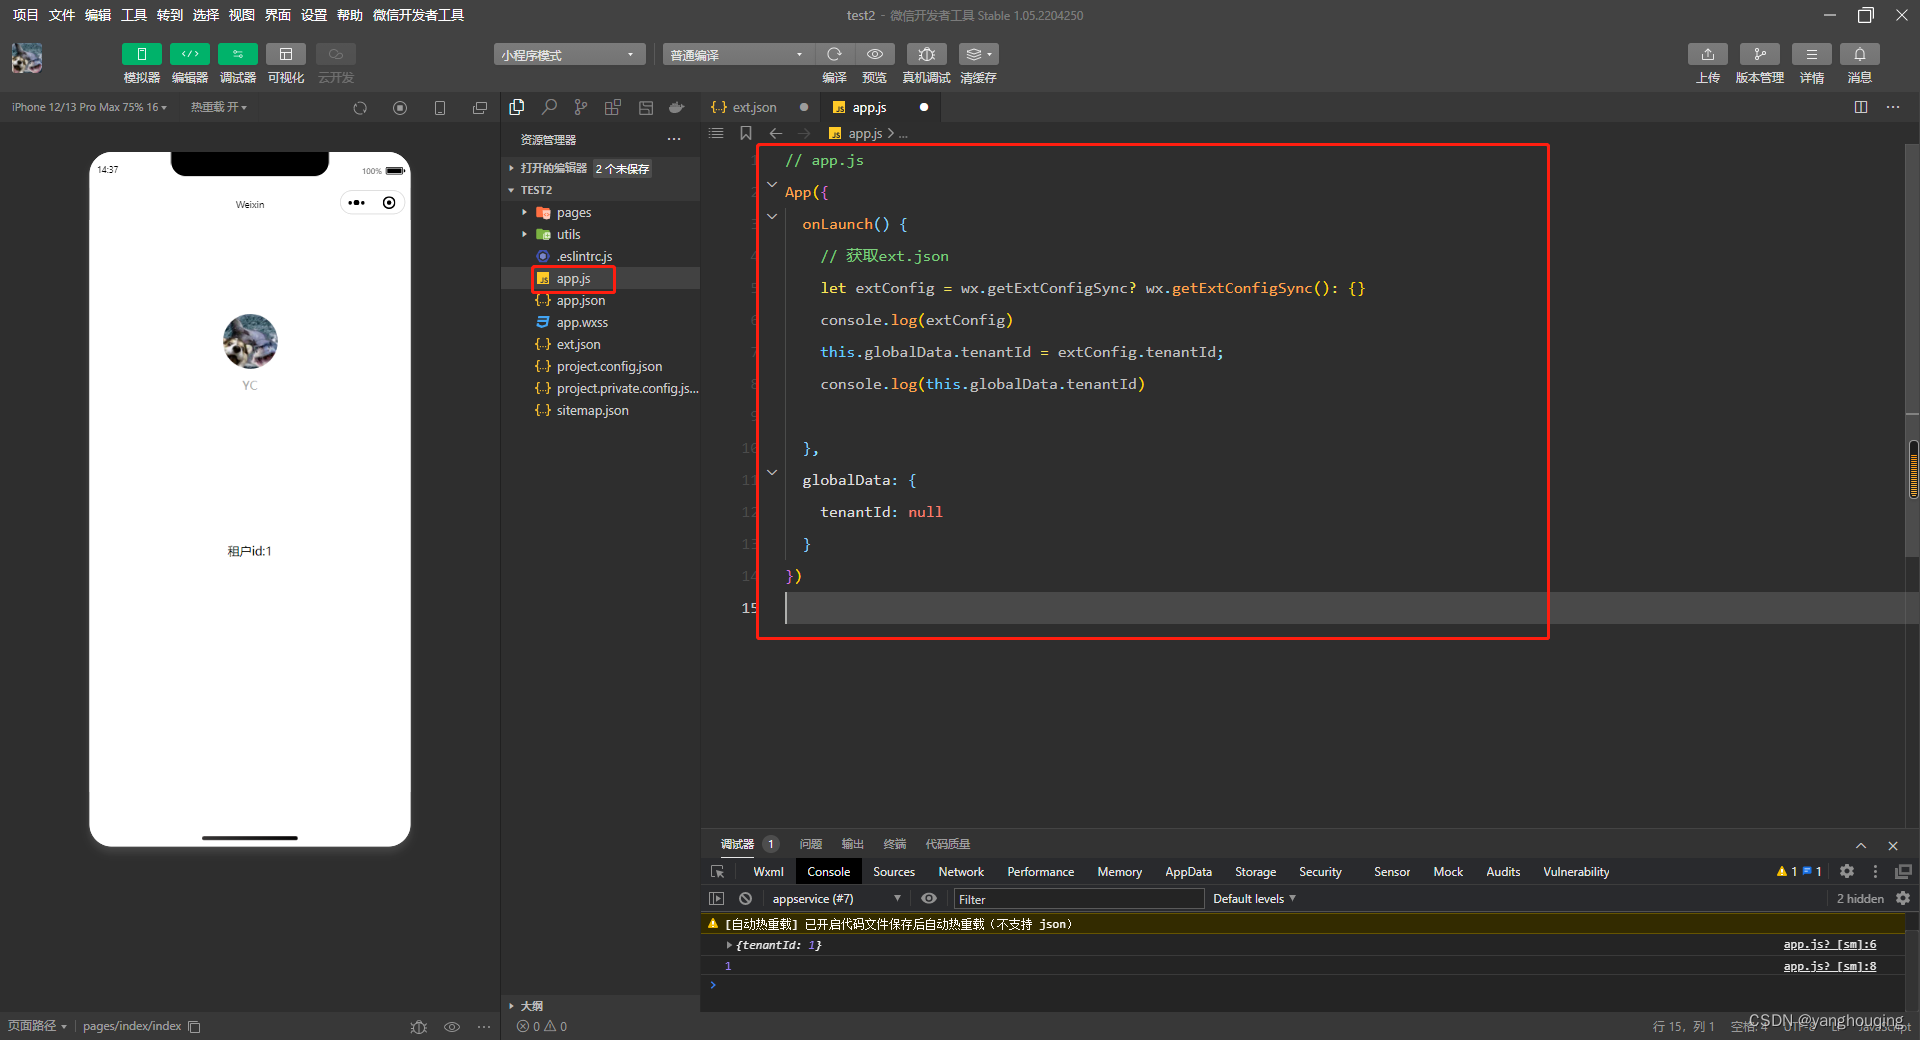Image resolution: width=1920 pixels, height=1040 pixels.
Task: Expand the outline (大纲) section
Action: [511, 1006]
